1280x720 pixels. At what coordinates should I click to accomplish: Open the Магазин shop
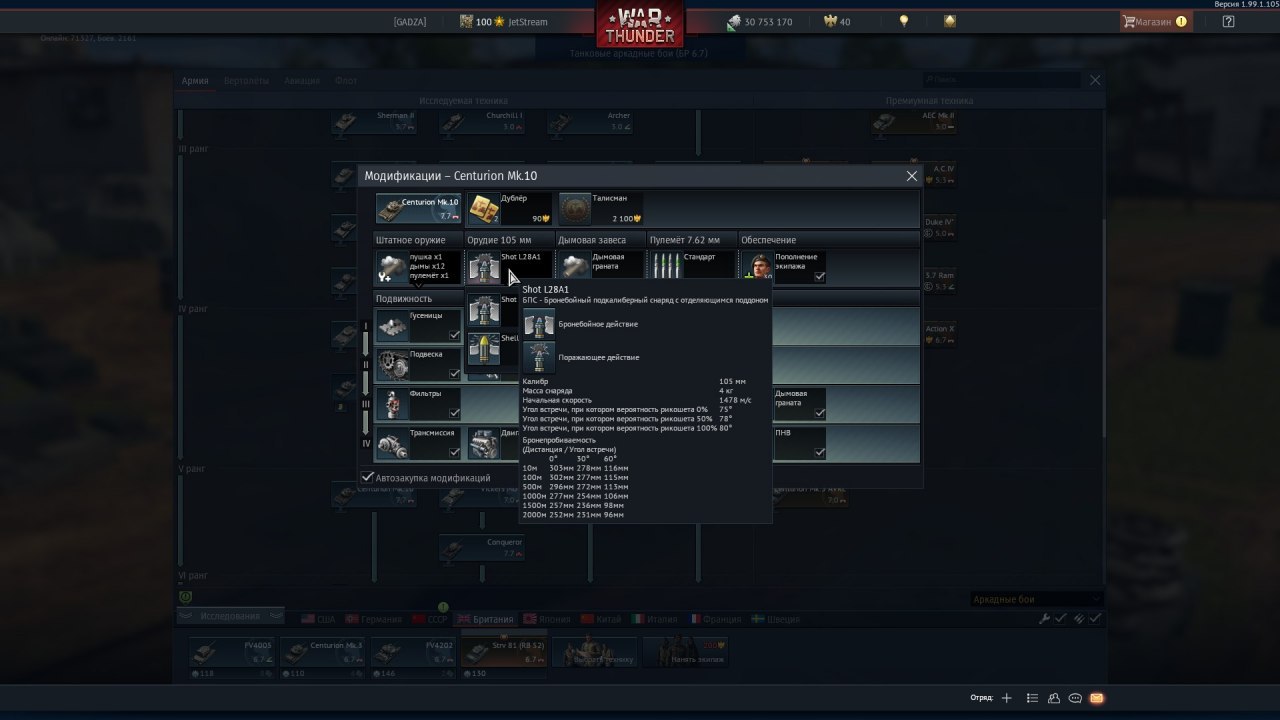click(1156, 21)
